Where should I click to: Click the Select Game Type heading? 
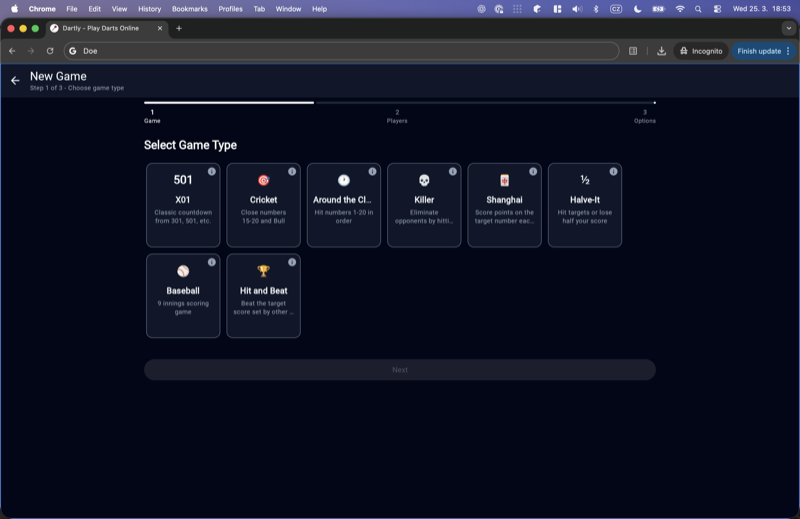click(x=190, y=145)
